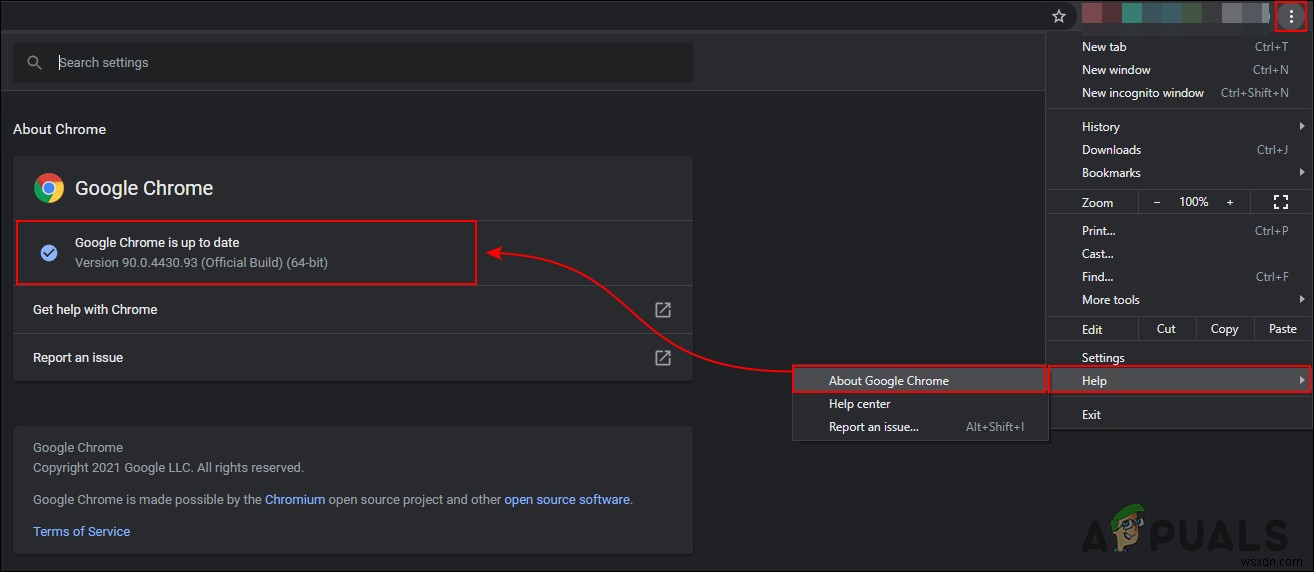
Task: Decrease zoom with the minus button
Action: [x=1157, y=202]
